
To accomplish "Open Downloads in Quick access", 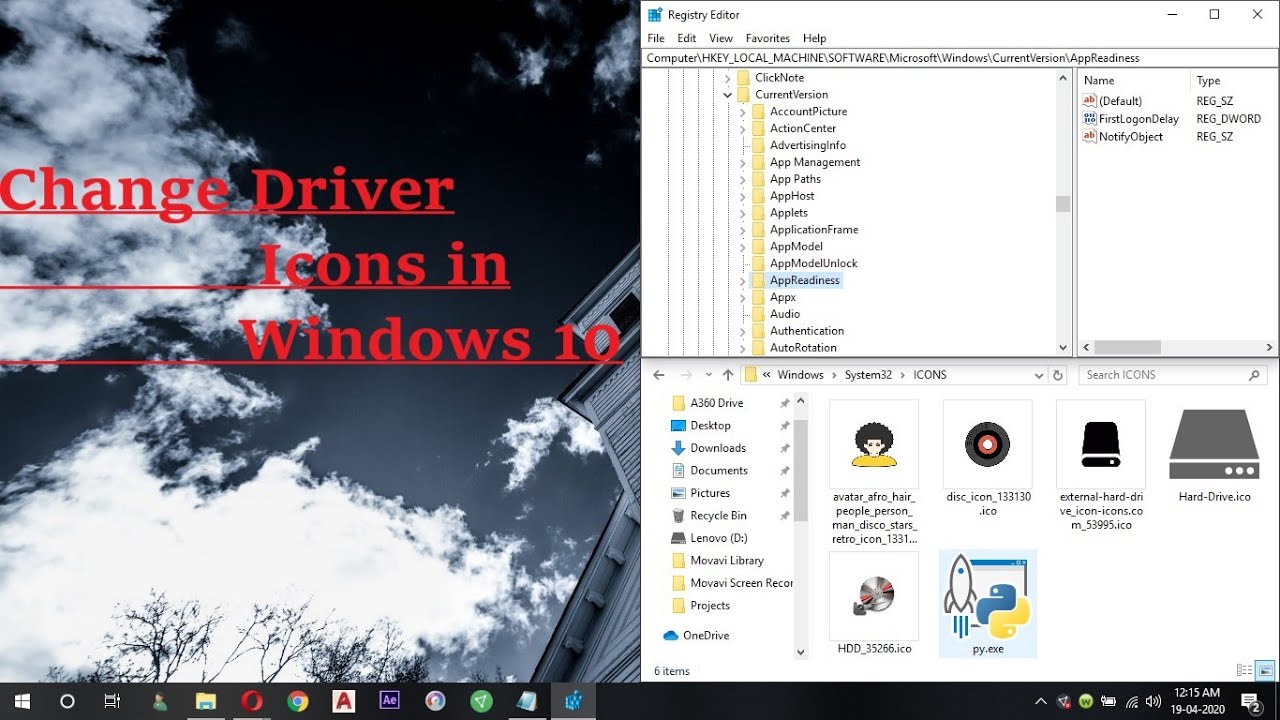I will pos(718,448).
